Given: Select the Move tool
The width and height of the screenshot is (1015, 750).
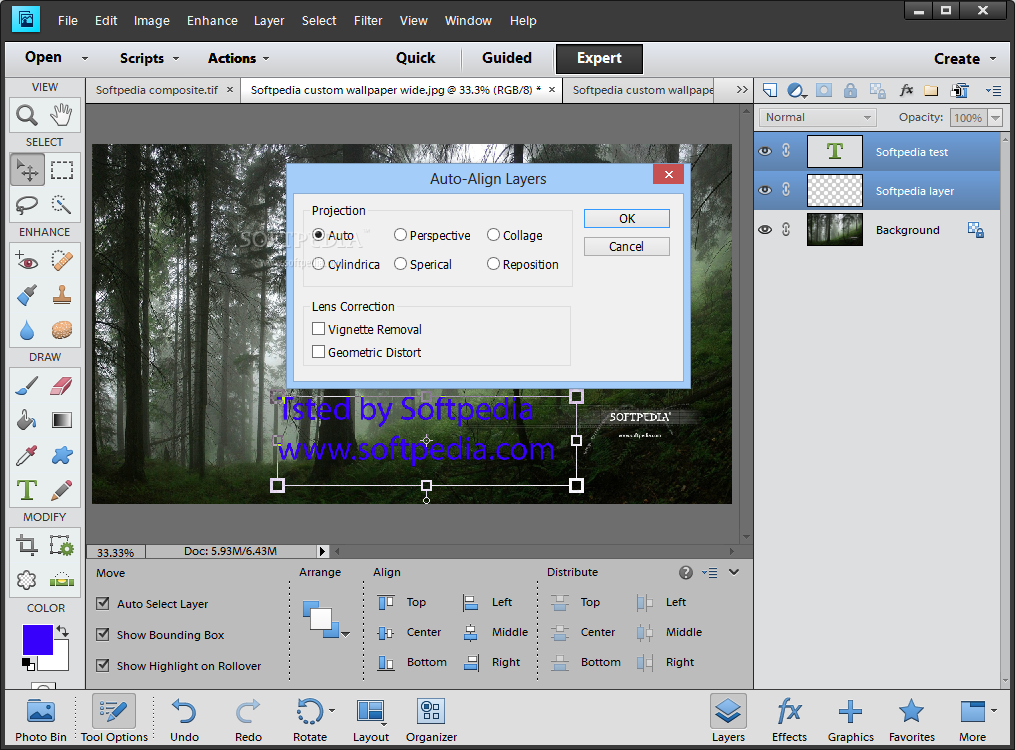Looking at the screenshot, I should tap(27, 170).
